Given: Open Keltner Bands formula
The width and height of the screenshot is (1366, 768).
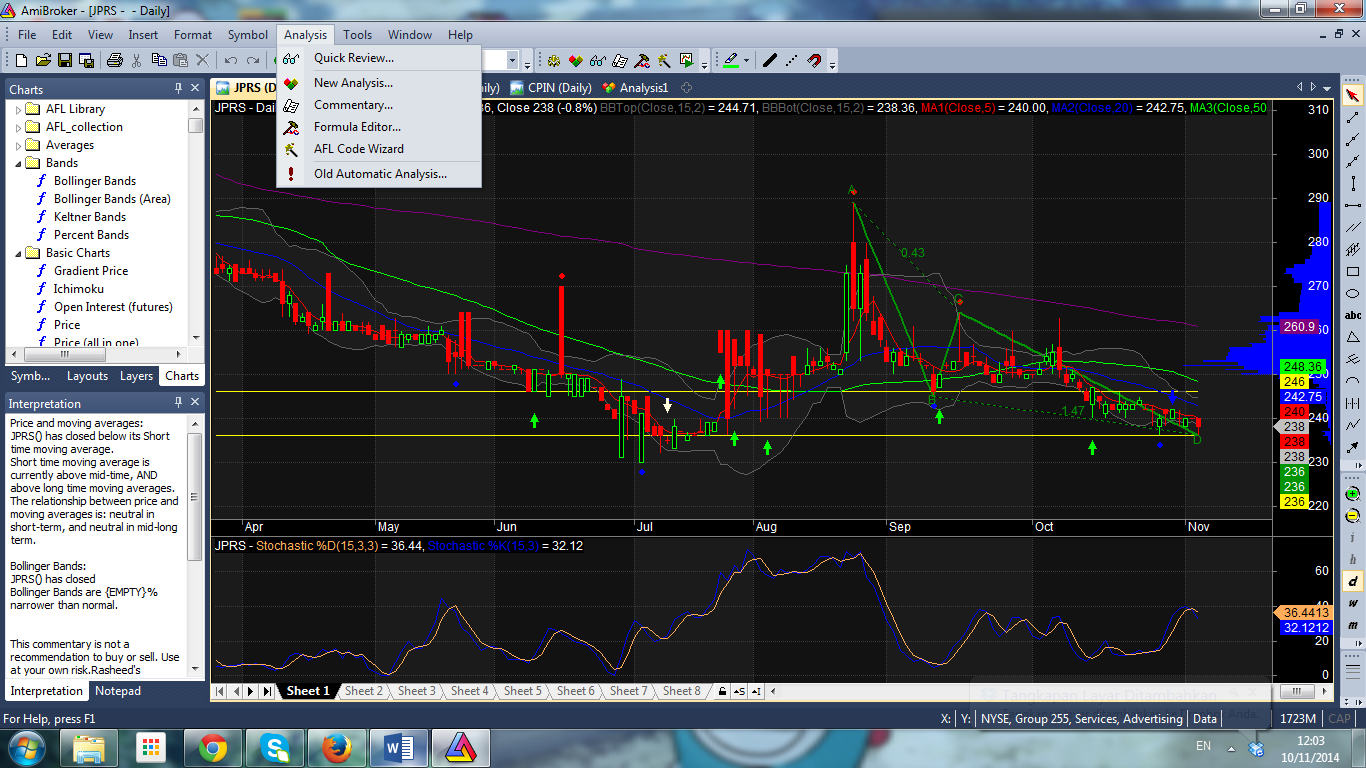Looking at the screenshot, I should 90,217.
